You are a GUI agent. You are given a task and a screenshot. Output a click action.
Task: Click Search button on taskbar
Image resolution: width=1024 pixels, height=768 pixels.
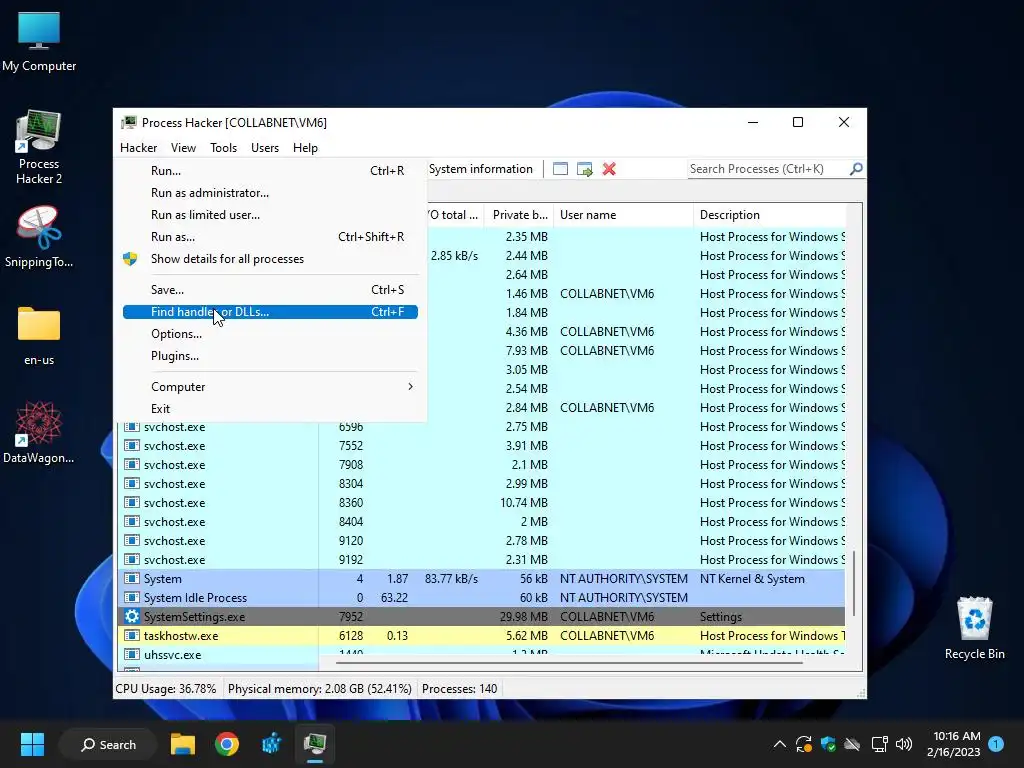click(108, 744)
